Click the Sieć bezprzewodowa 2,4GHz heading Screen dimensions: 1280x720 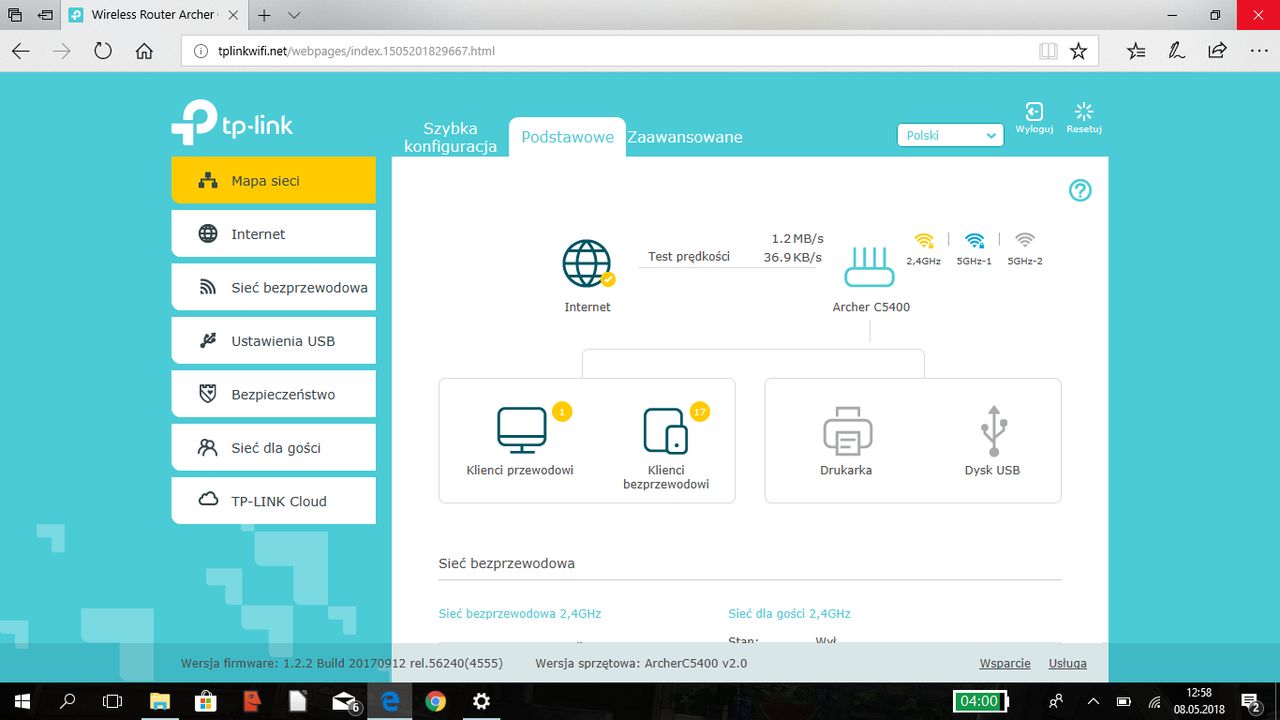coord(520,613)
